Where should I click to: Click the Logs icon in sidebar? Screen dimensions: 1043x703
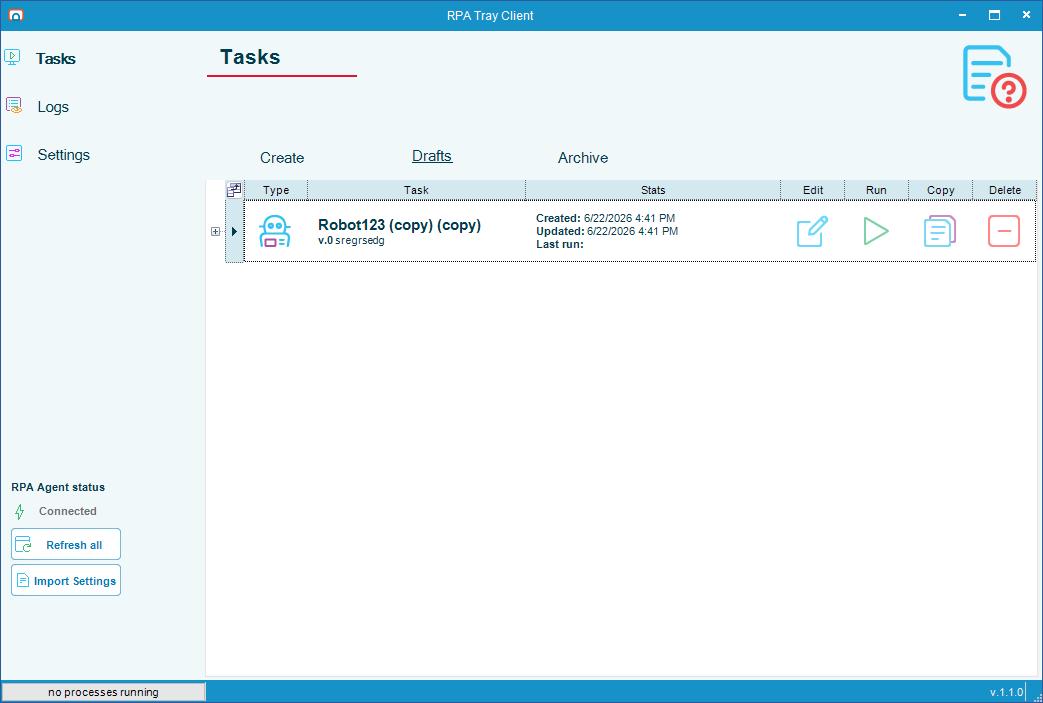[x=14, y=106]
